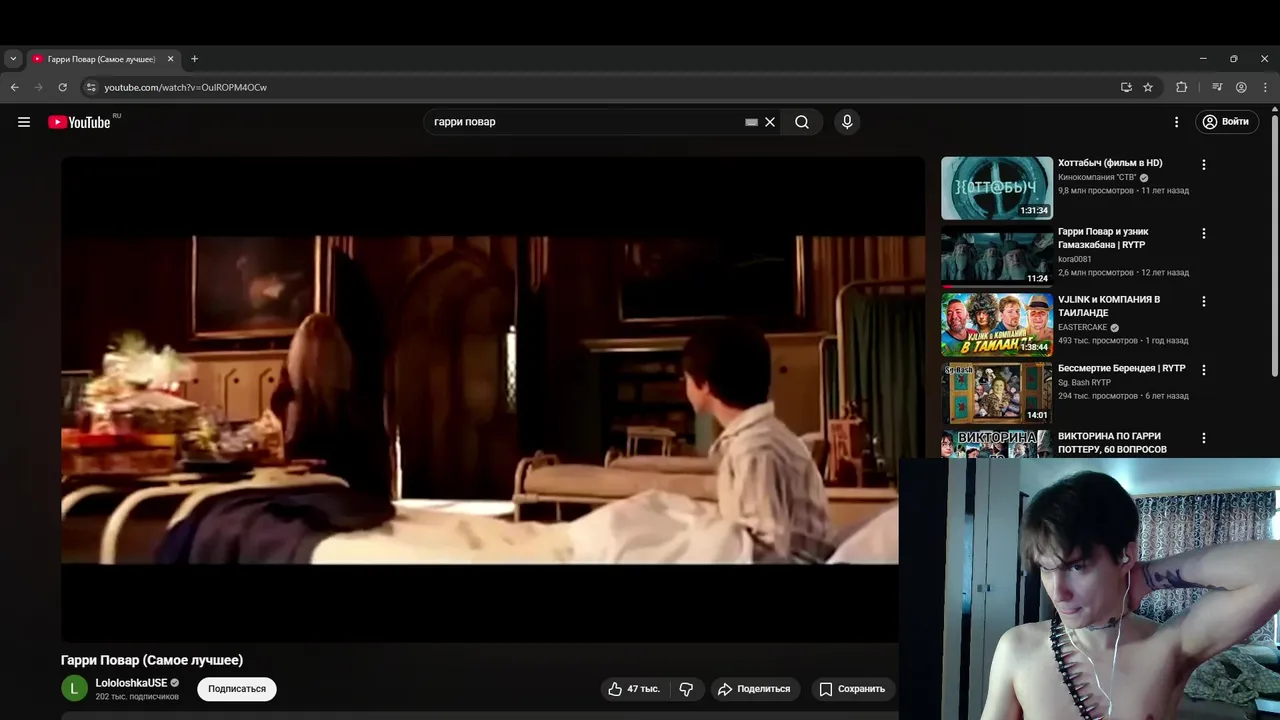1280x720 pixels.
Task: Open the Хоттабыч (фильм в HD) title
Action: tap(1110, 163)
